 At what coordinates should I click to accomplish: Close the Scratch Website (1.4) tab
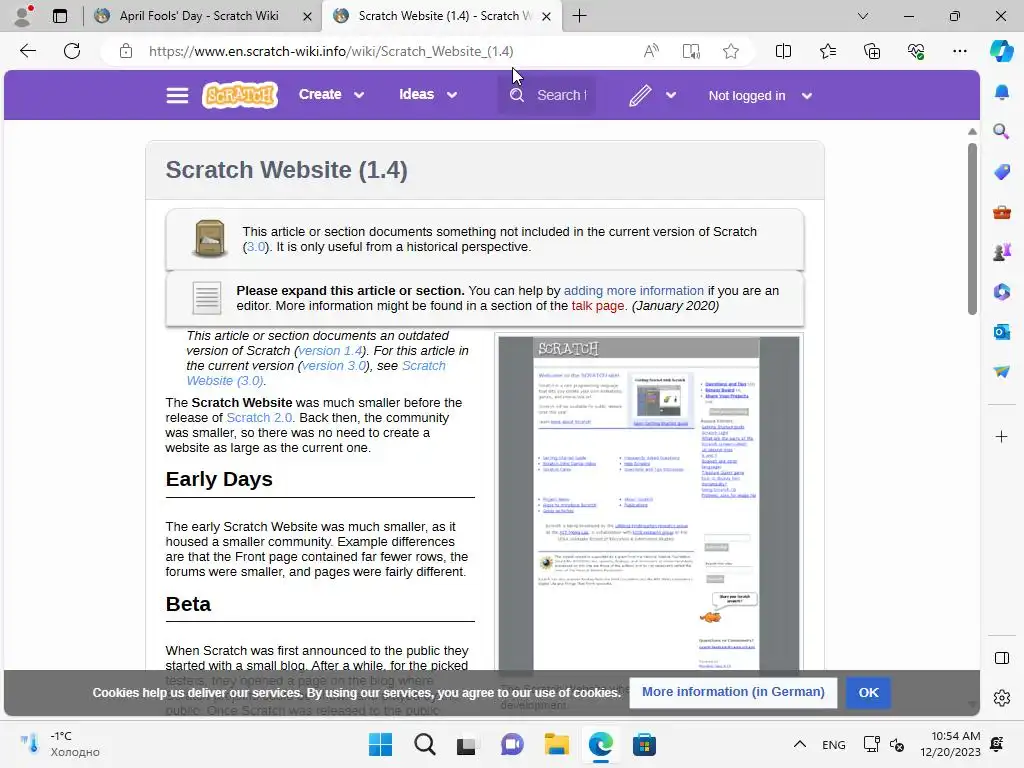click(x=547, y=16)
